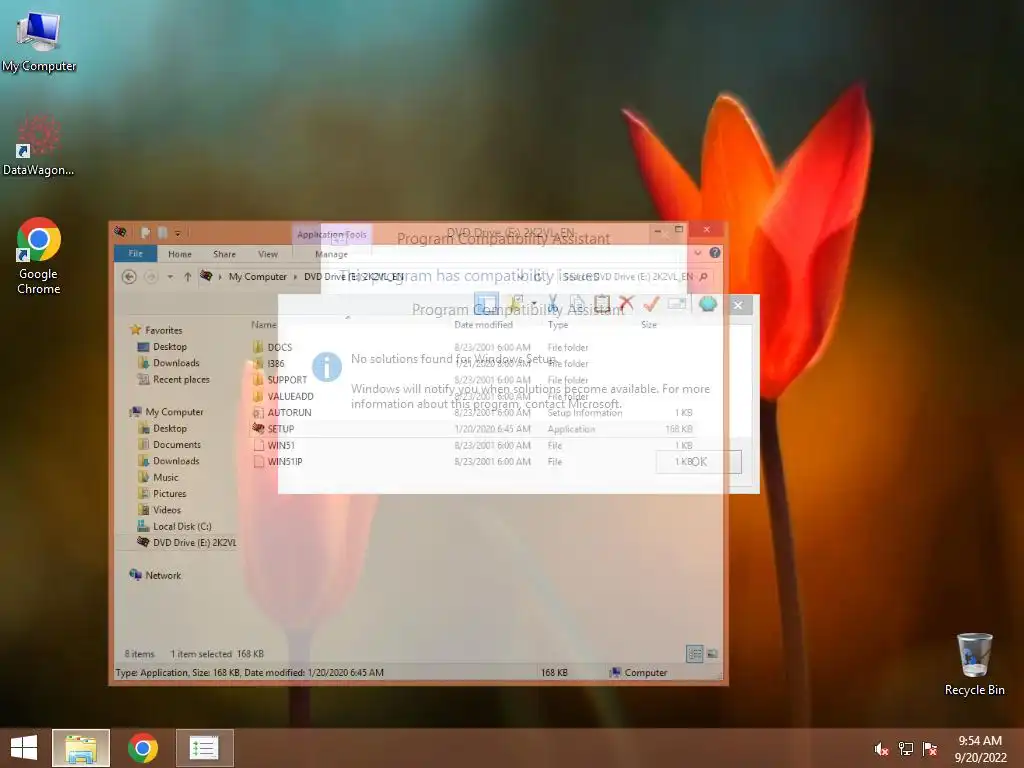The width and height of the screenshot is (1024, 768).
Task: Open the network tray icon
Action: pyautogui.click(x=906, y=749)
